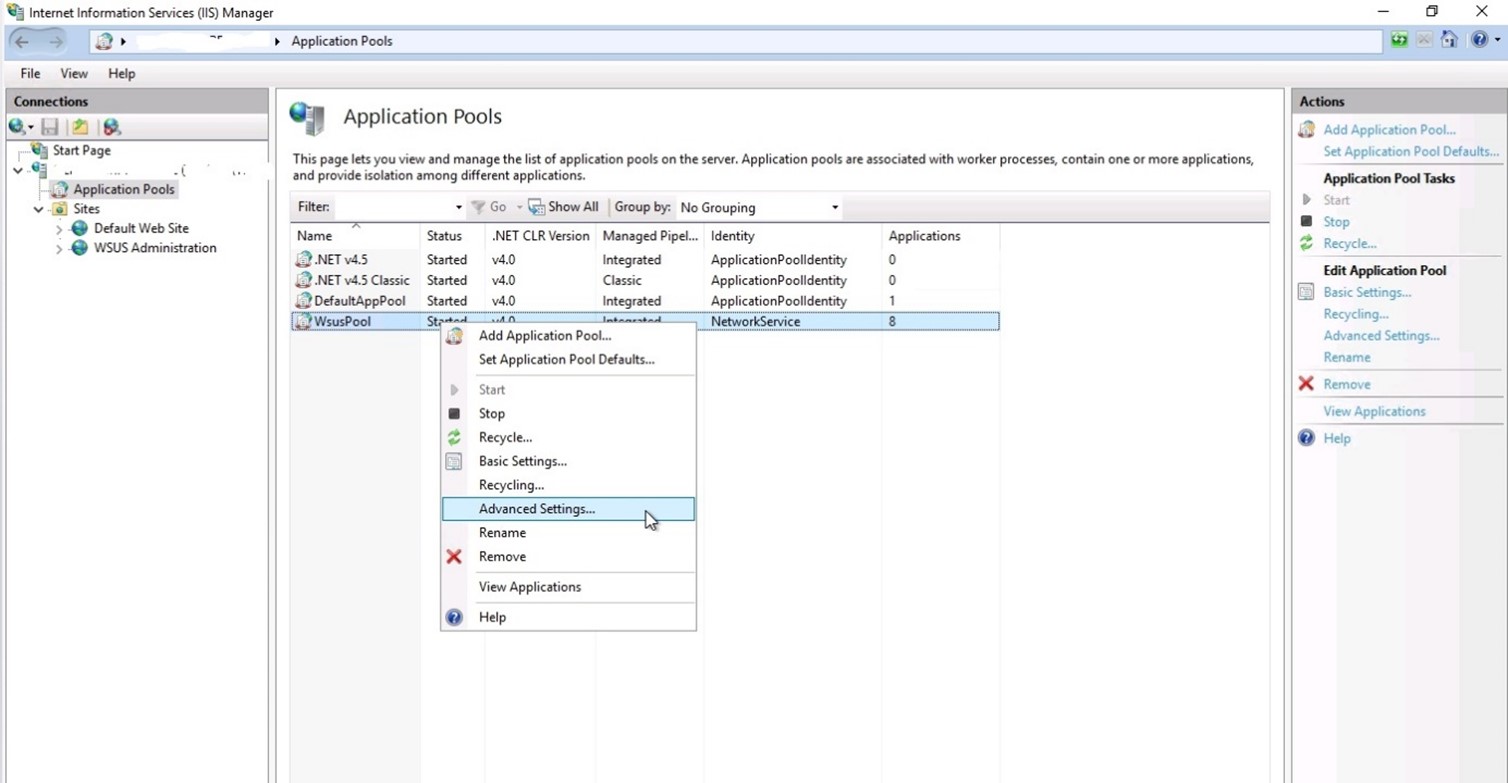Click the Help question icon in Actions pane
The height and width of the screenshot is (783, 1508).
click(x=1306, y=438)
